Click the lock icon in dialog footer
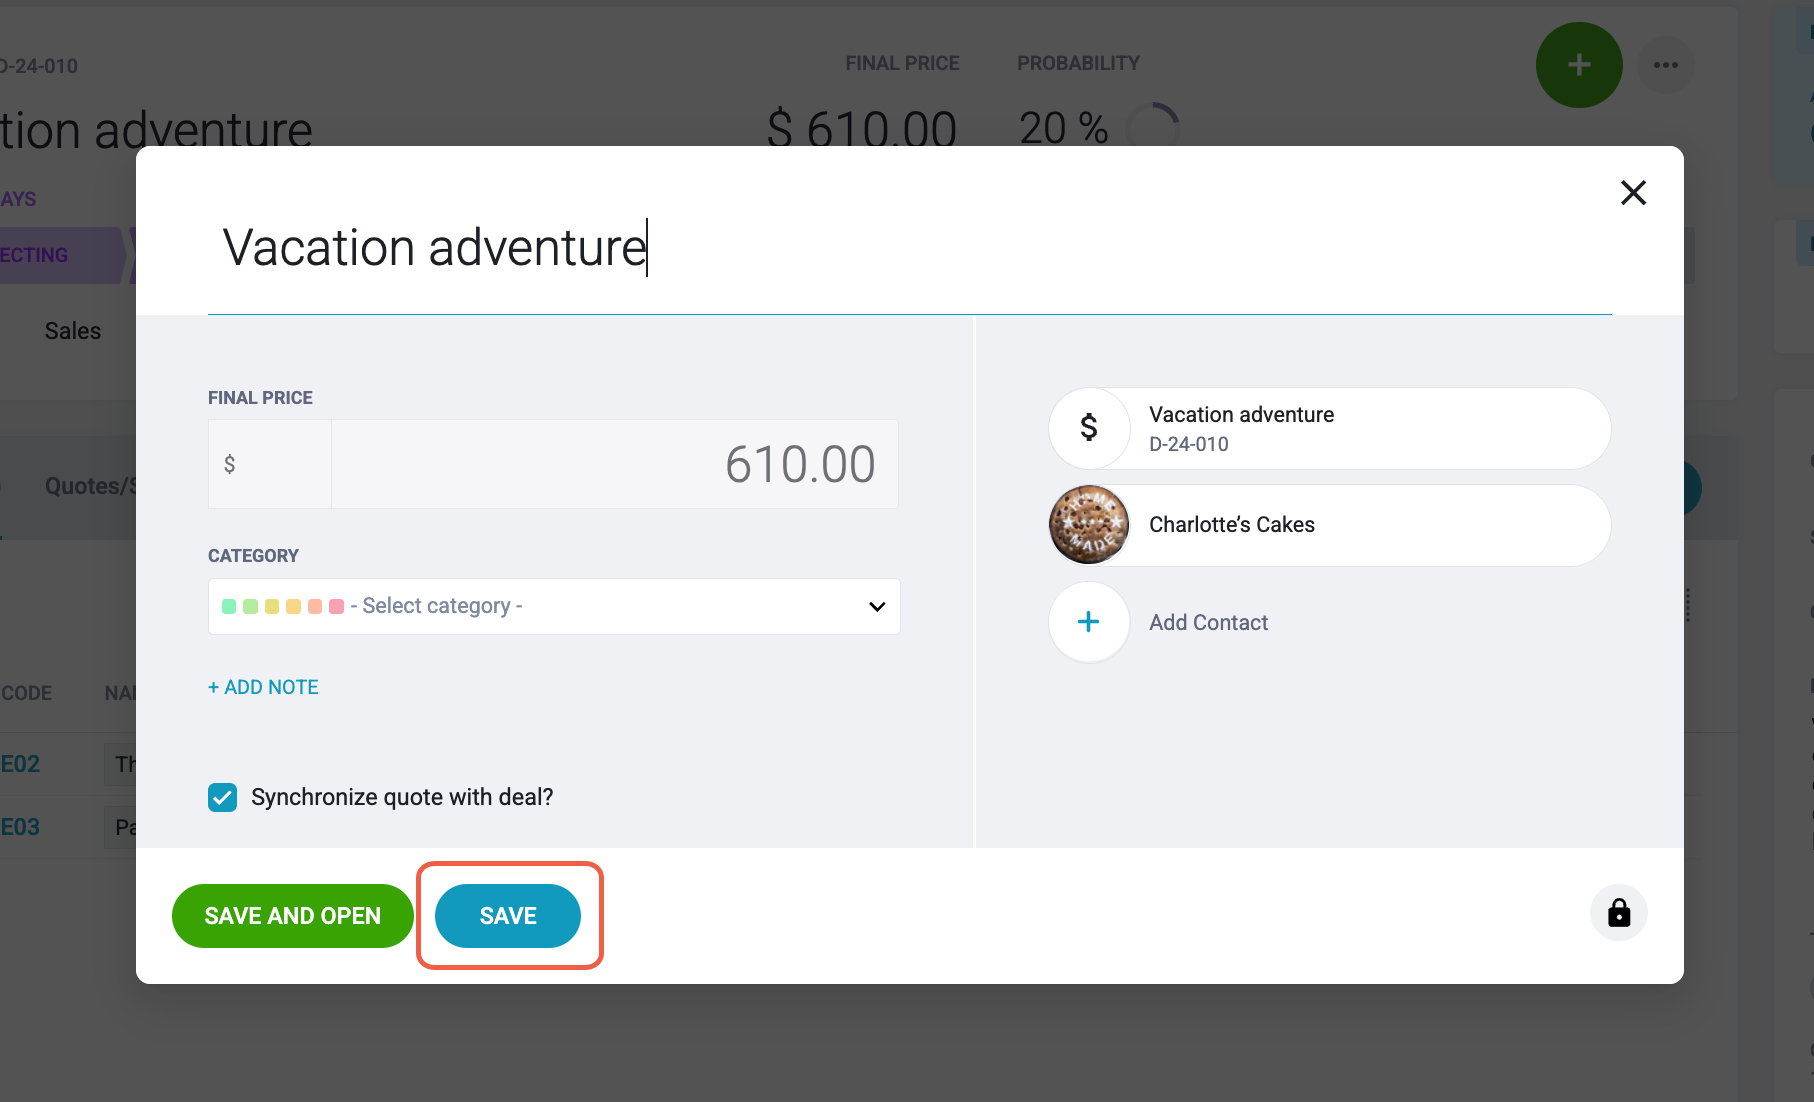The width and height of the screenshot is (1814, 1102). pyautogui.click(x=1619, y=913)
